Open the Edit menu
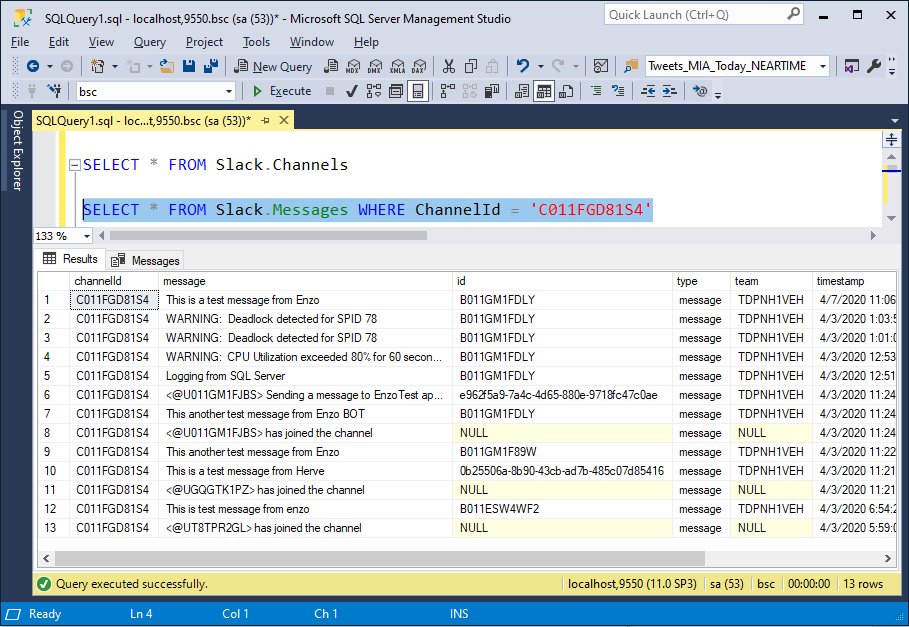The height and width of the screenshot is (627, 909). coord(59,42)
